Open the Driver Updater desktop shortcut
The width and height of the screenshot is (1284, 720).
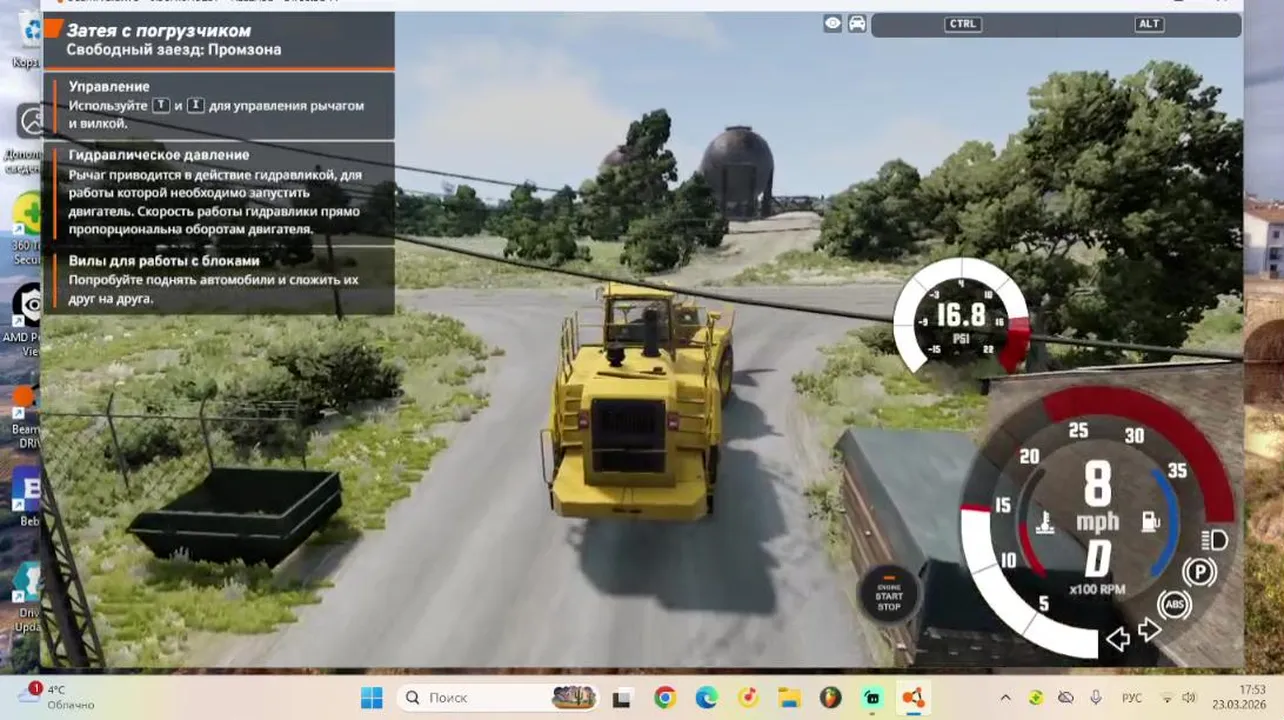point(27,598)
